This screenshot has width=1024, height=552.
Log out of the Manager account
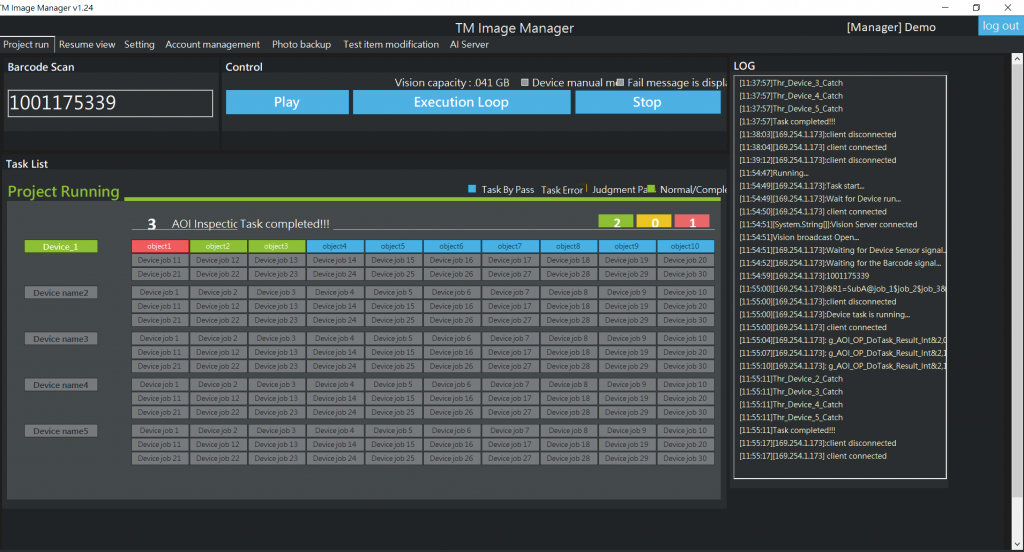point(1000,26)
